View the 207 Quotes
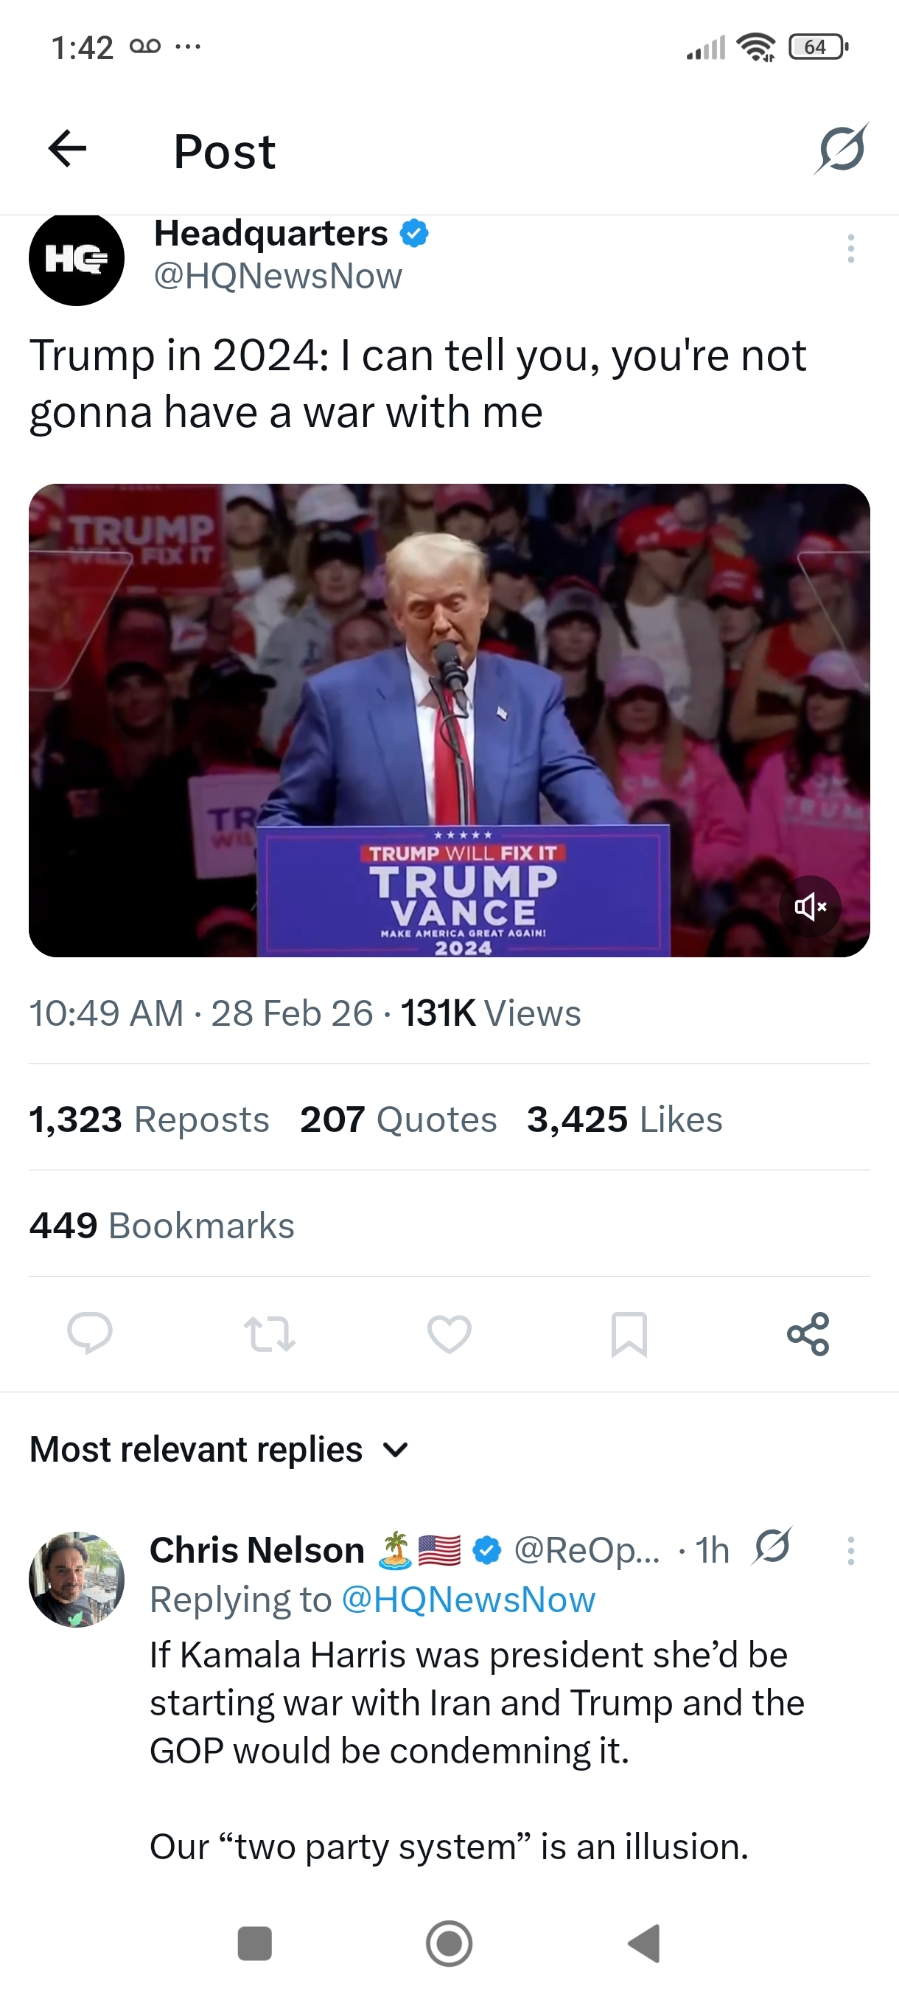Screen dimensions: 899x2000 pyautogui.click(x=398, y=1119)
